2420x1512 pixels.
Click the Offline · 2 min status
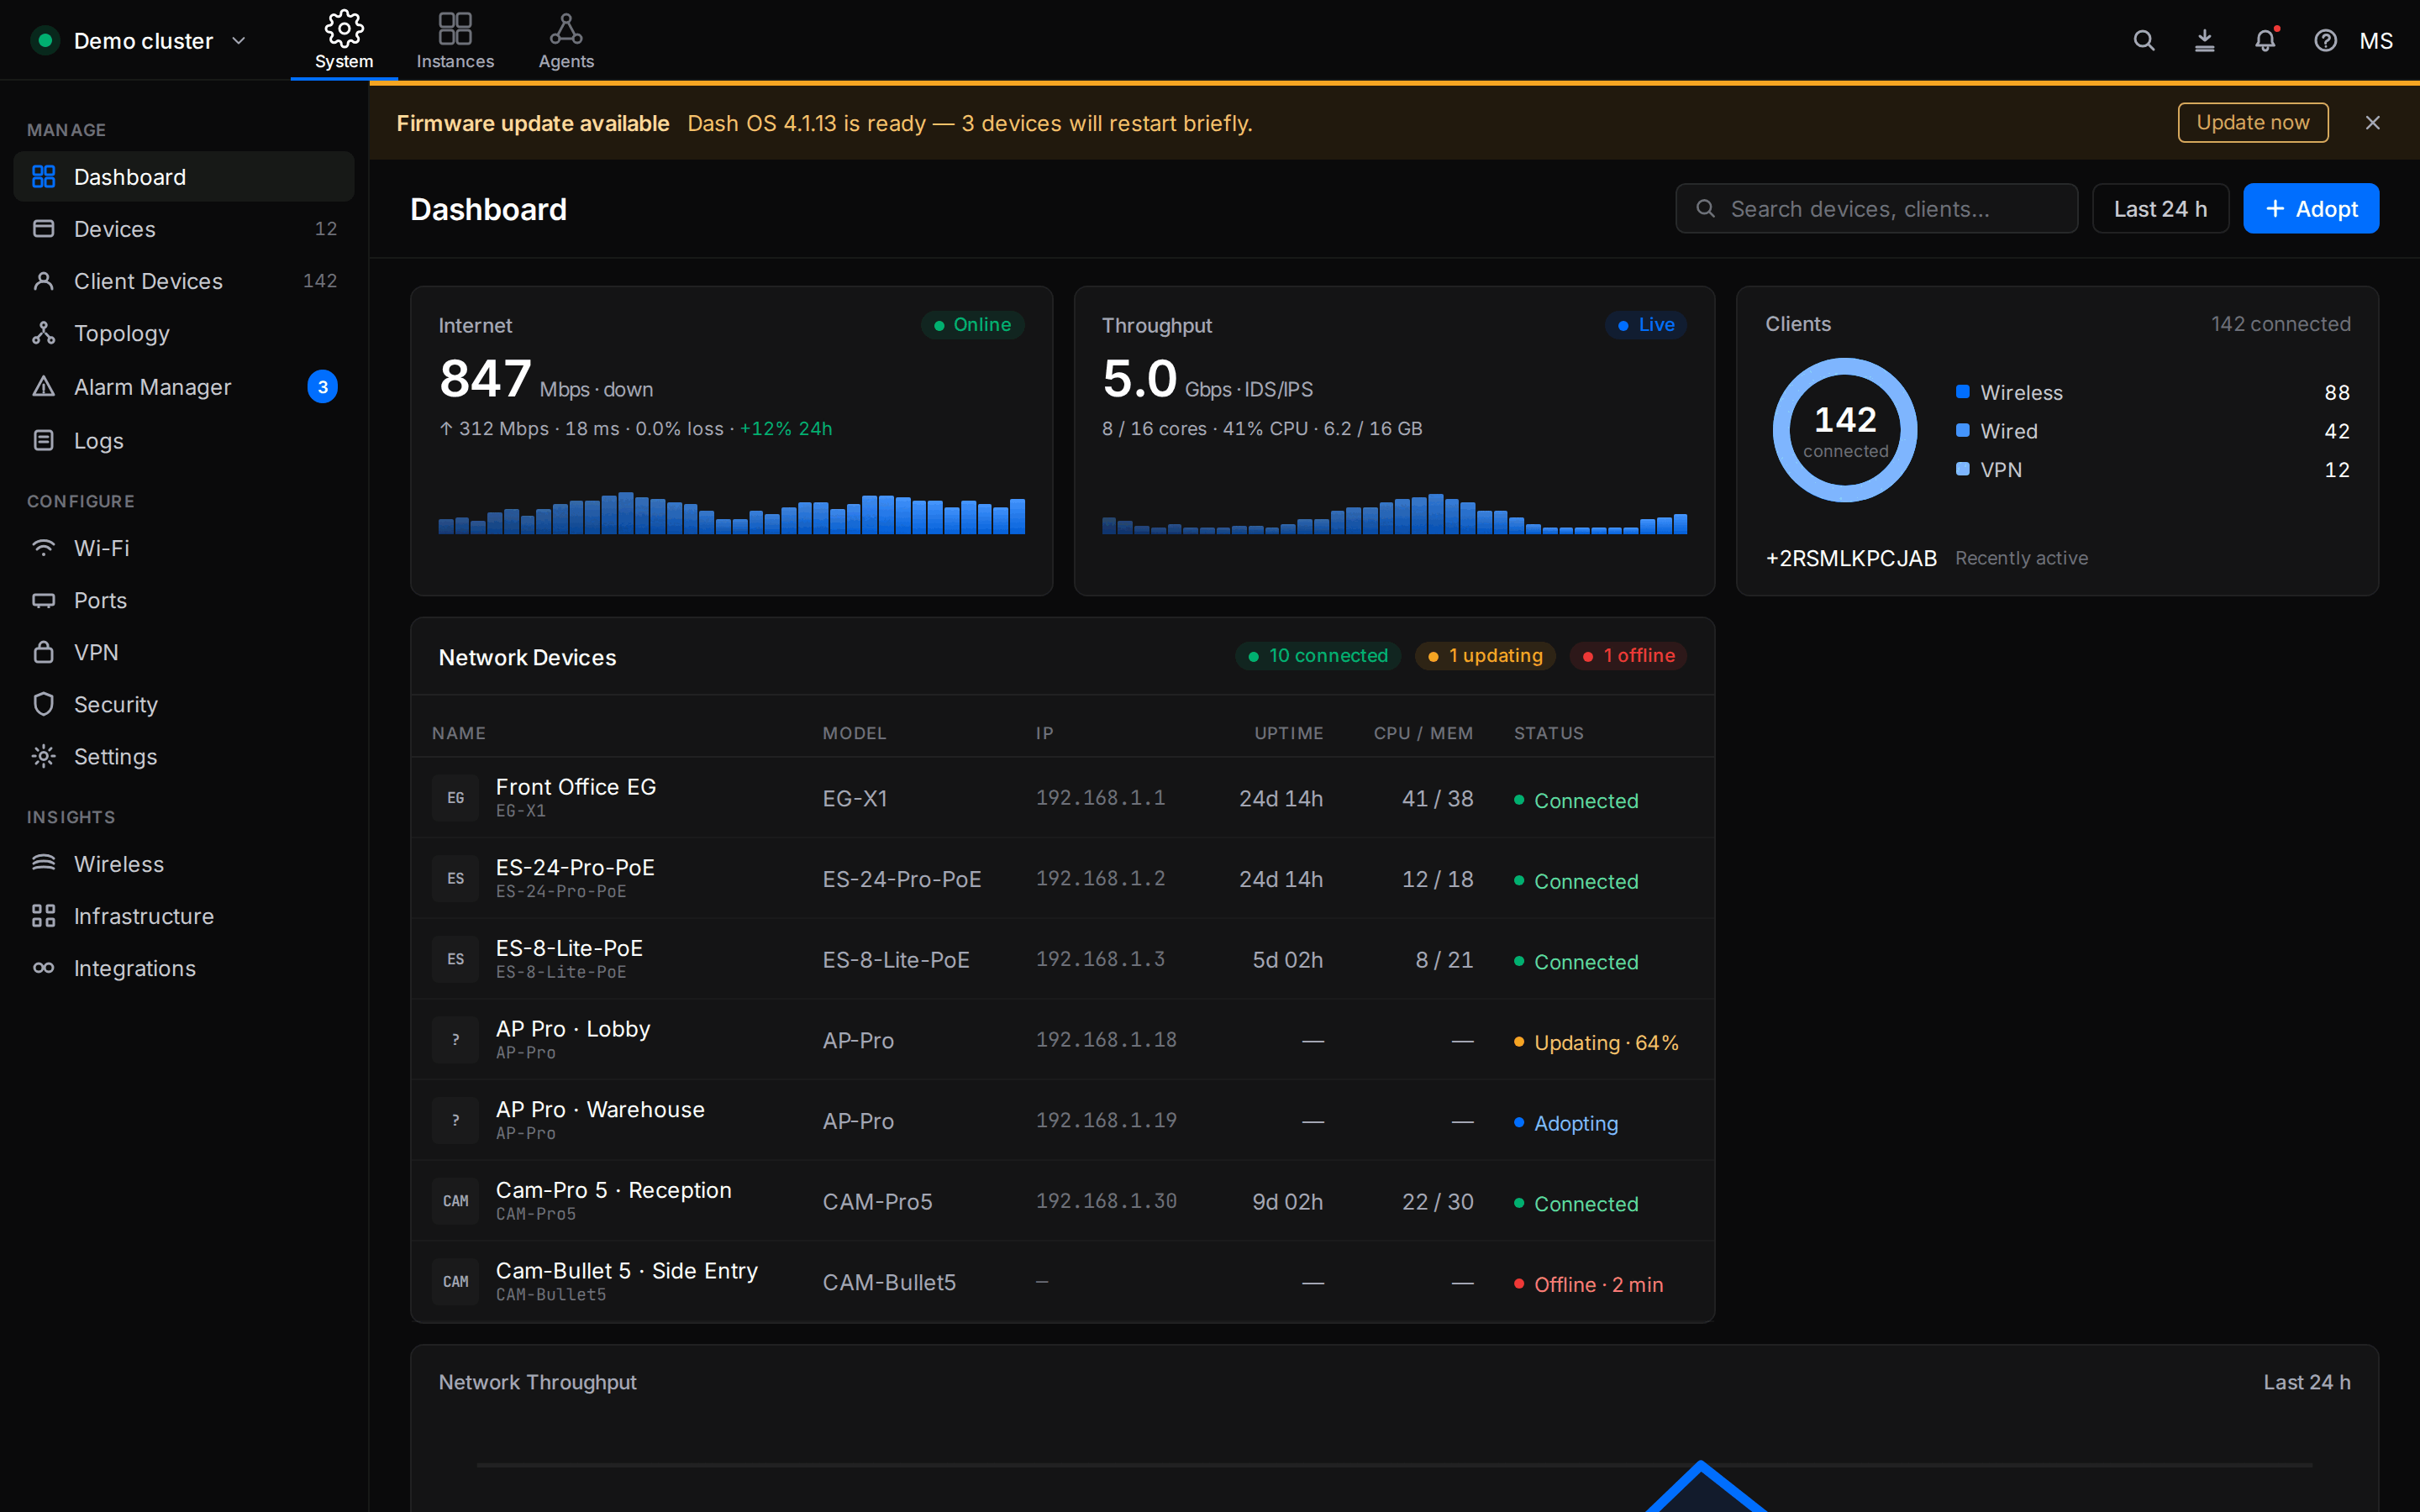pos(1589,1285)
